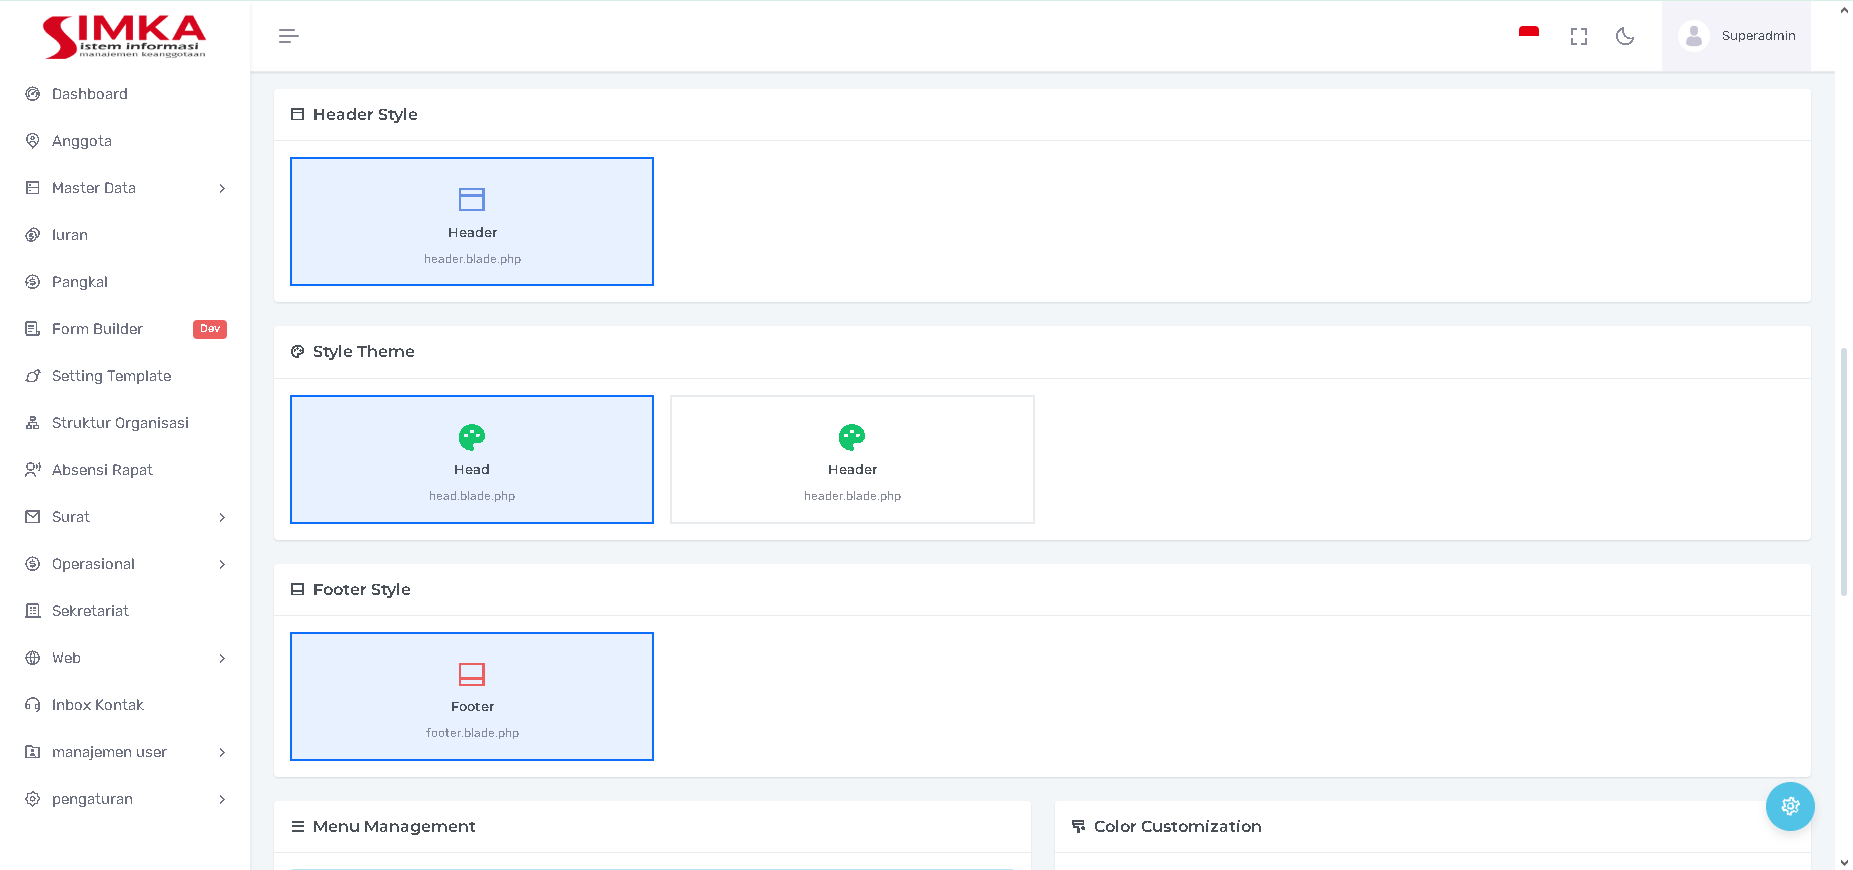Viewport: 1853px width, 870px height.
Task: Click the page vertical scrollbar thumb
Action: [1843, 470]
